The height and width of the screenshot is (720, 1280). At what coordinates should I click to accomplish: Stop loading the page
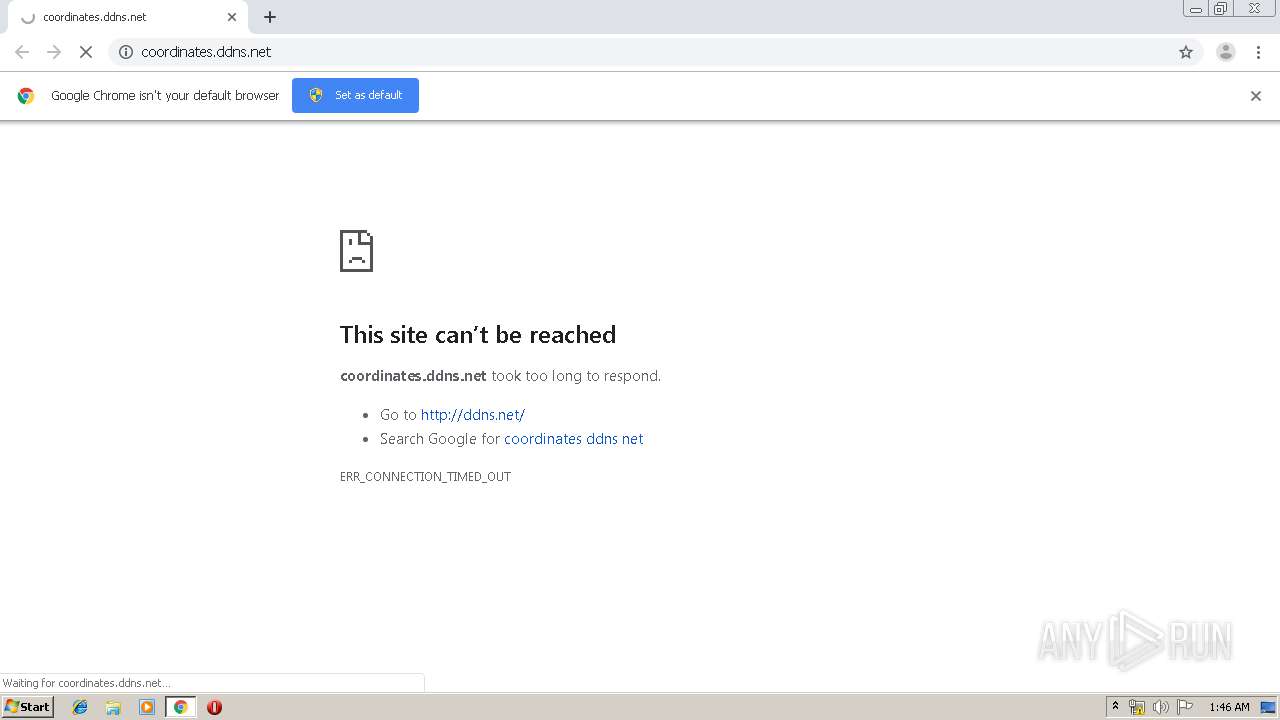[x=86, y=52]
